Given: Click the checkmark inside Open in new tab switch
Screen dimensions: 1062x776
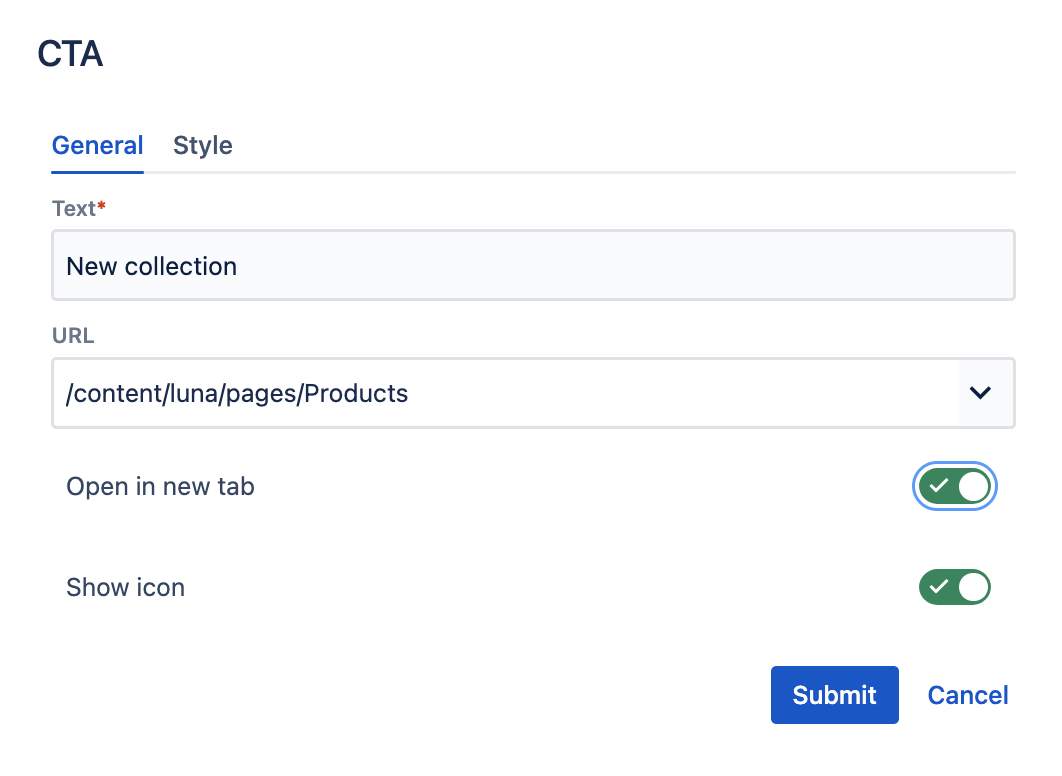Looking at the screenshot, I should click(939, 486).
